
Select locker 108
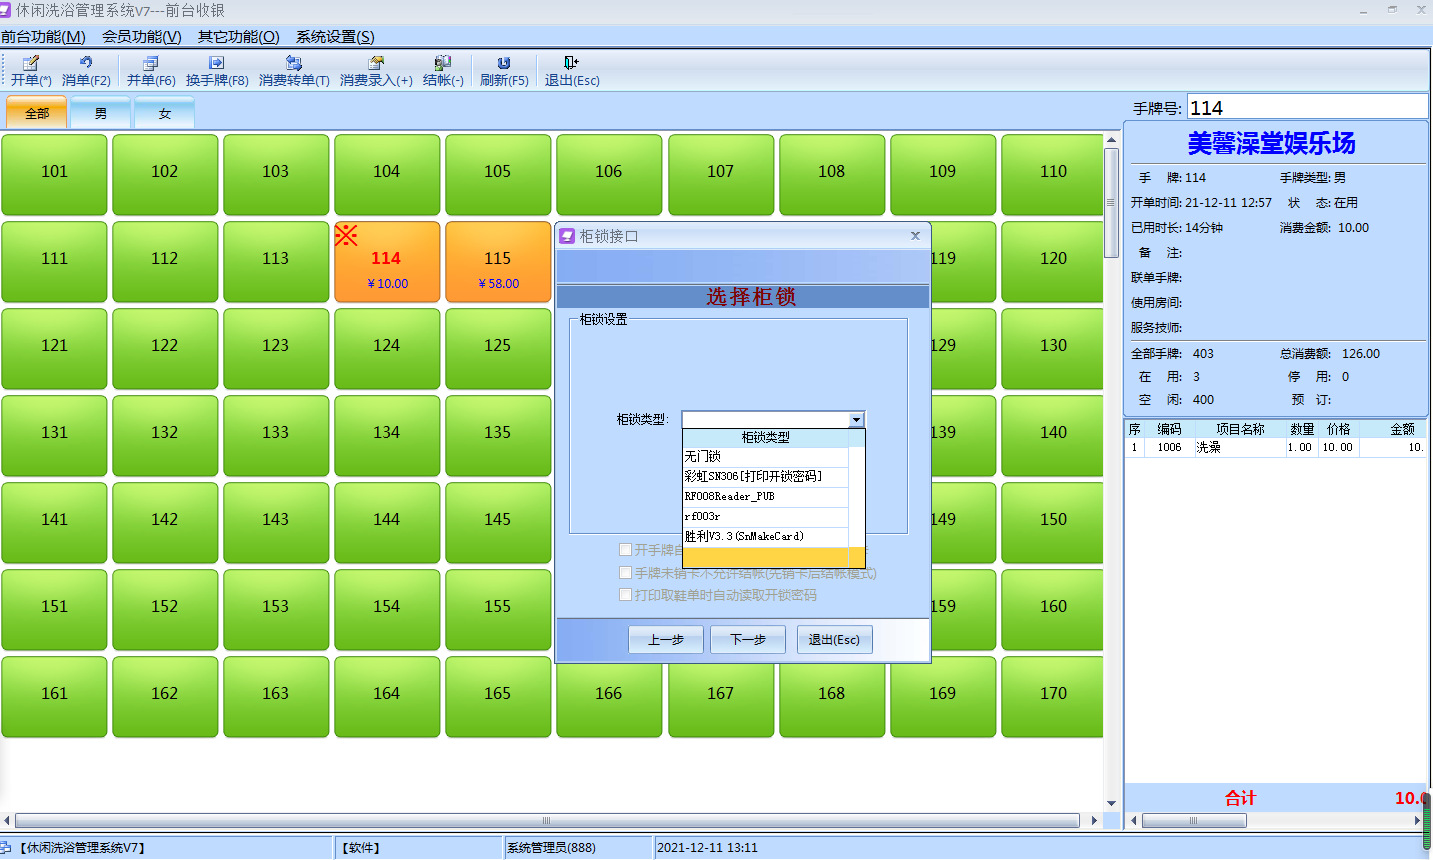pos(832,175)
